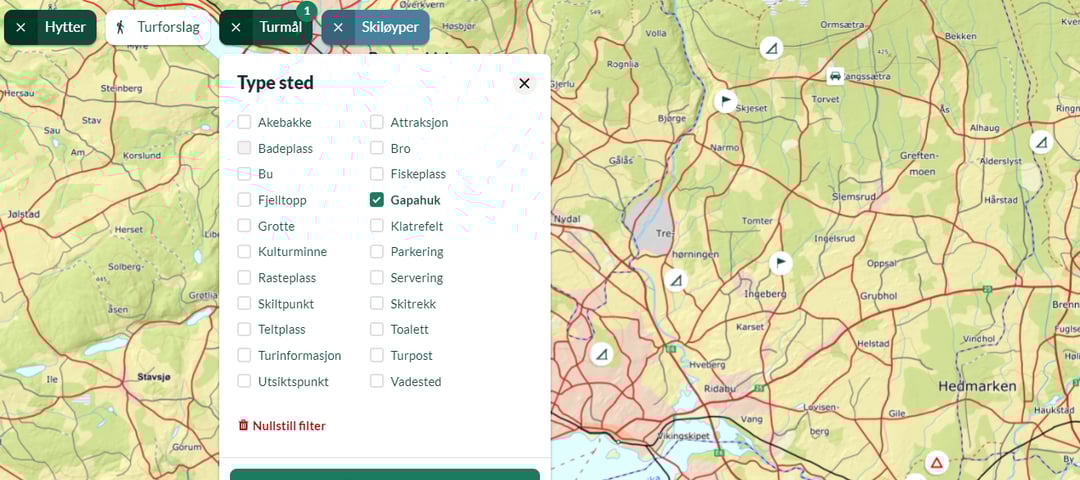Clear the Skiløyper filter using its X

[338, 27]
